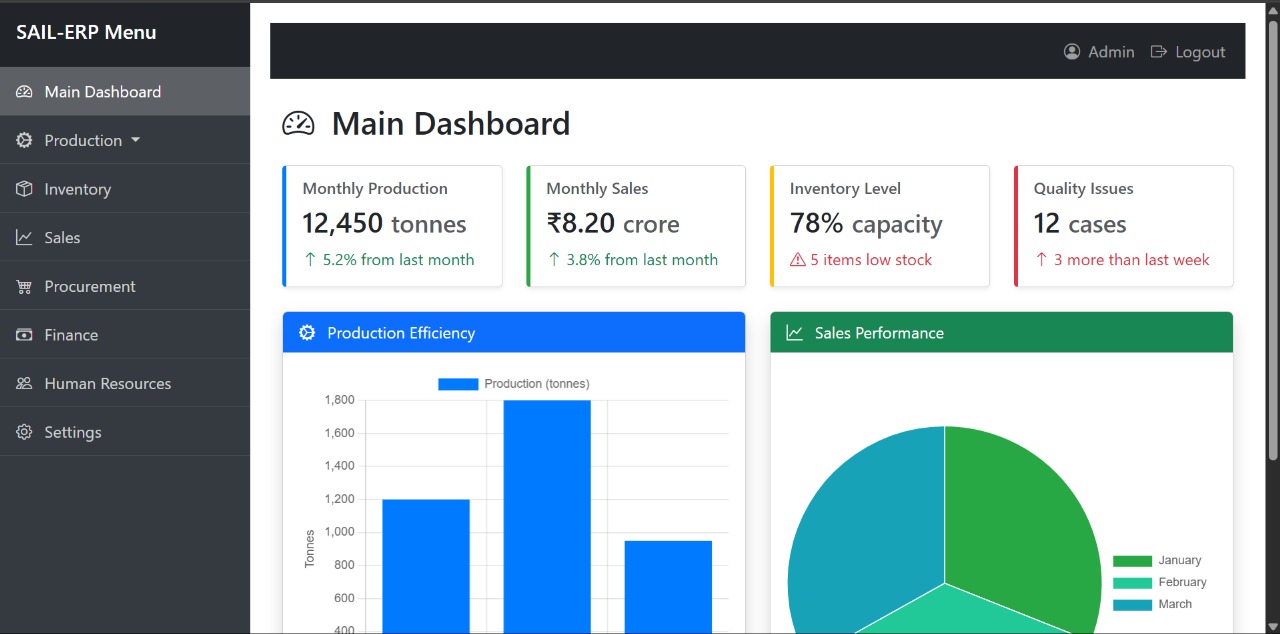Click the Monthly Production card label
Screen dimensions: 1280x634
point(375,188)
